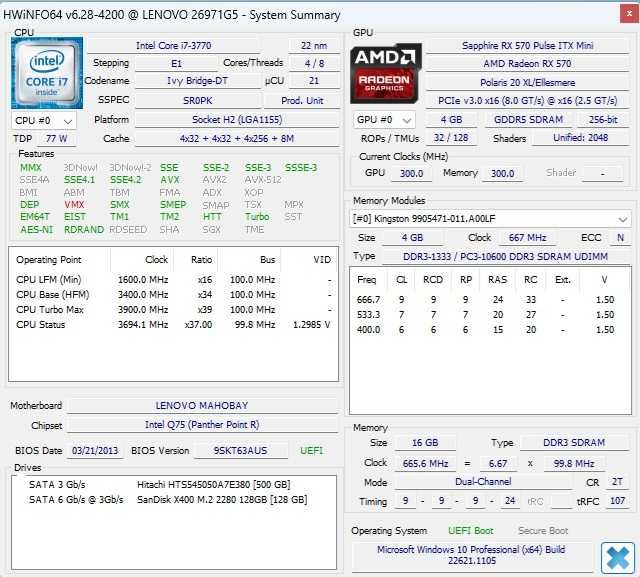Click the Turbo feature flag
Image resolution: width=640 pixels, height=577 pixels.
(x=257, y=217)
